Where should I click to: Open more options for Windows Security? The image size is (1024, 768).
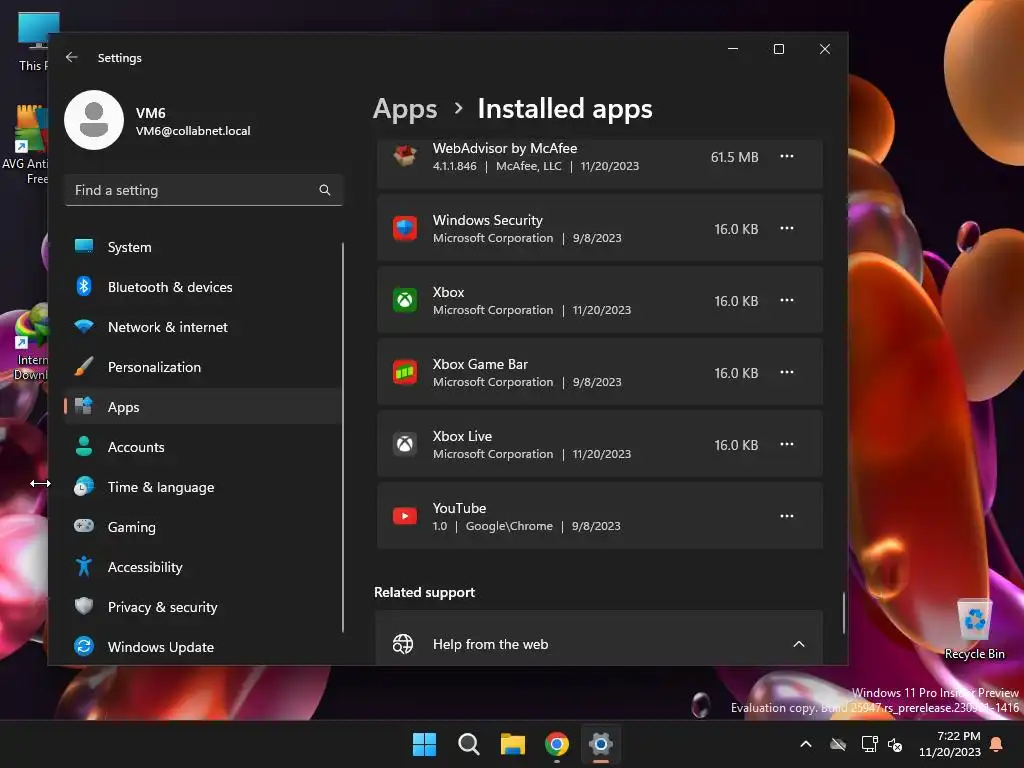787,229
